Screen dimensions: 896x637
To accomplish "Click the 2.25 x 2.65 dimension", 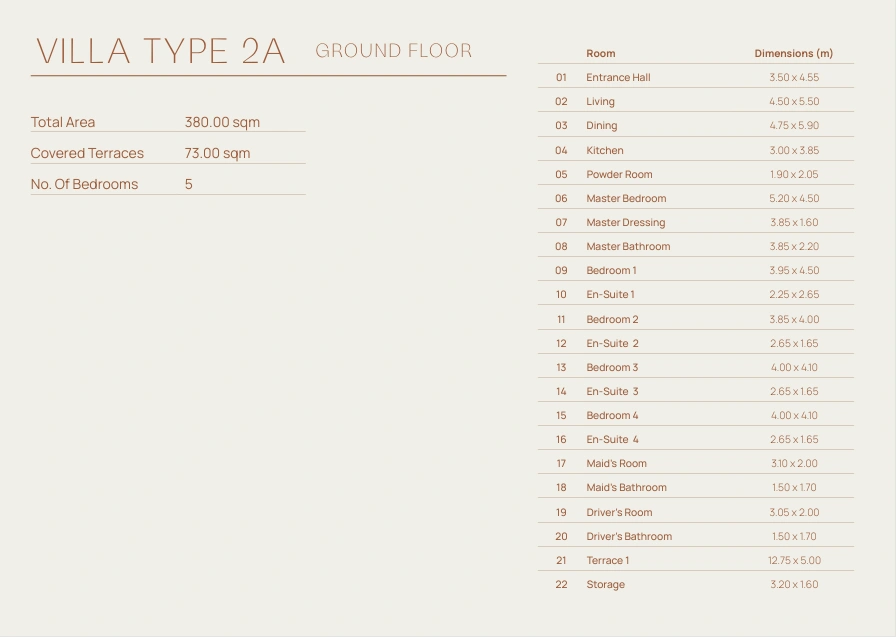I will click(x=794, y=294).
